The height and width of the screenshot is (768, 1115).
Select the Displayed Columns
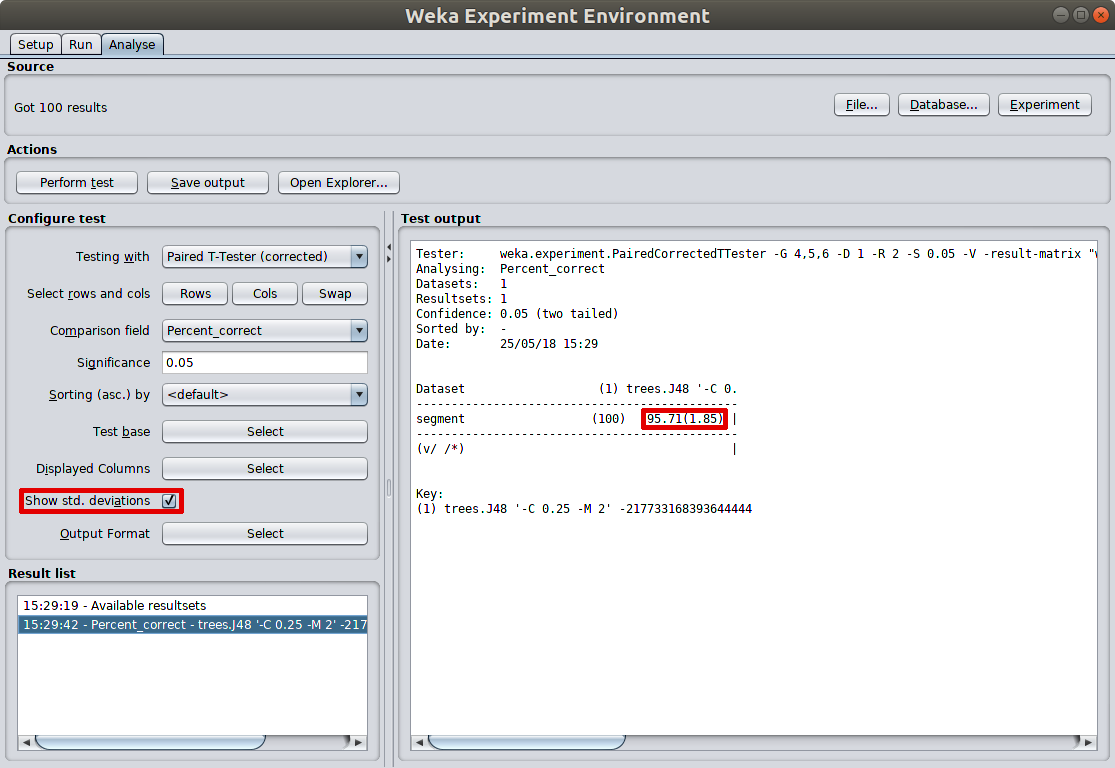[x=265, y=469]
